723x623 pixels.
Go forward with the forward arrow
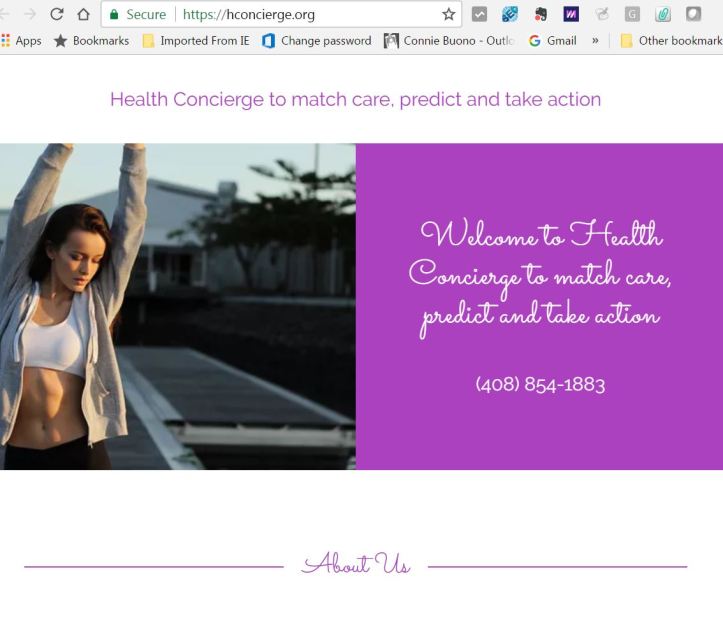(x=30, y=14)
